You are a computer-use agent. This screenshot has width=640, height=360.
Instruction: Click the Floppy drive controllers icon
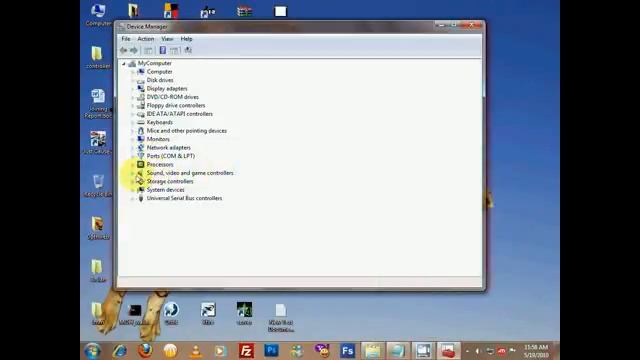click(141, 105)
